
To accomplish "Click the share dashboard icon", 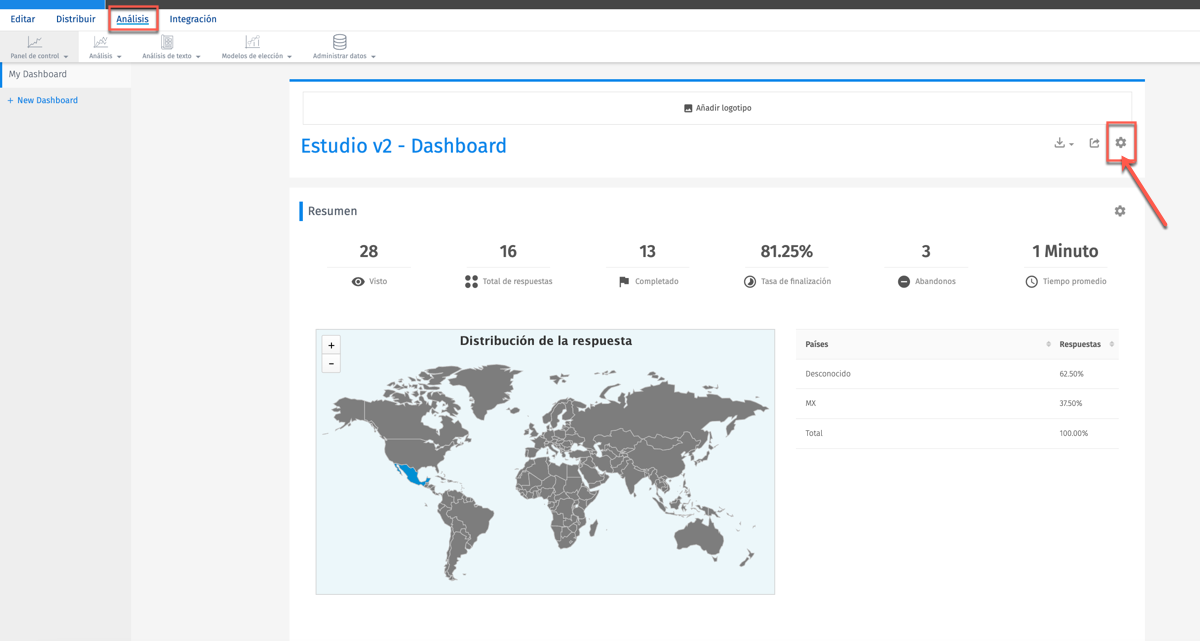I will pyautogui.click(x=1094, y=143).
